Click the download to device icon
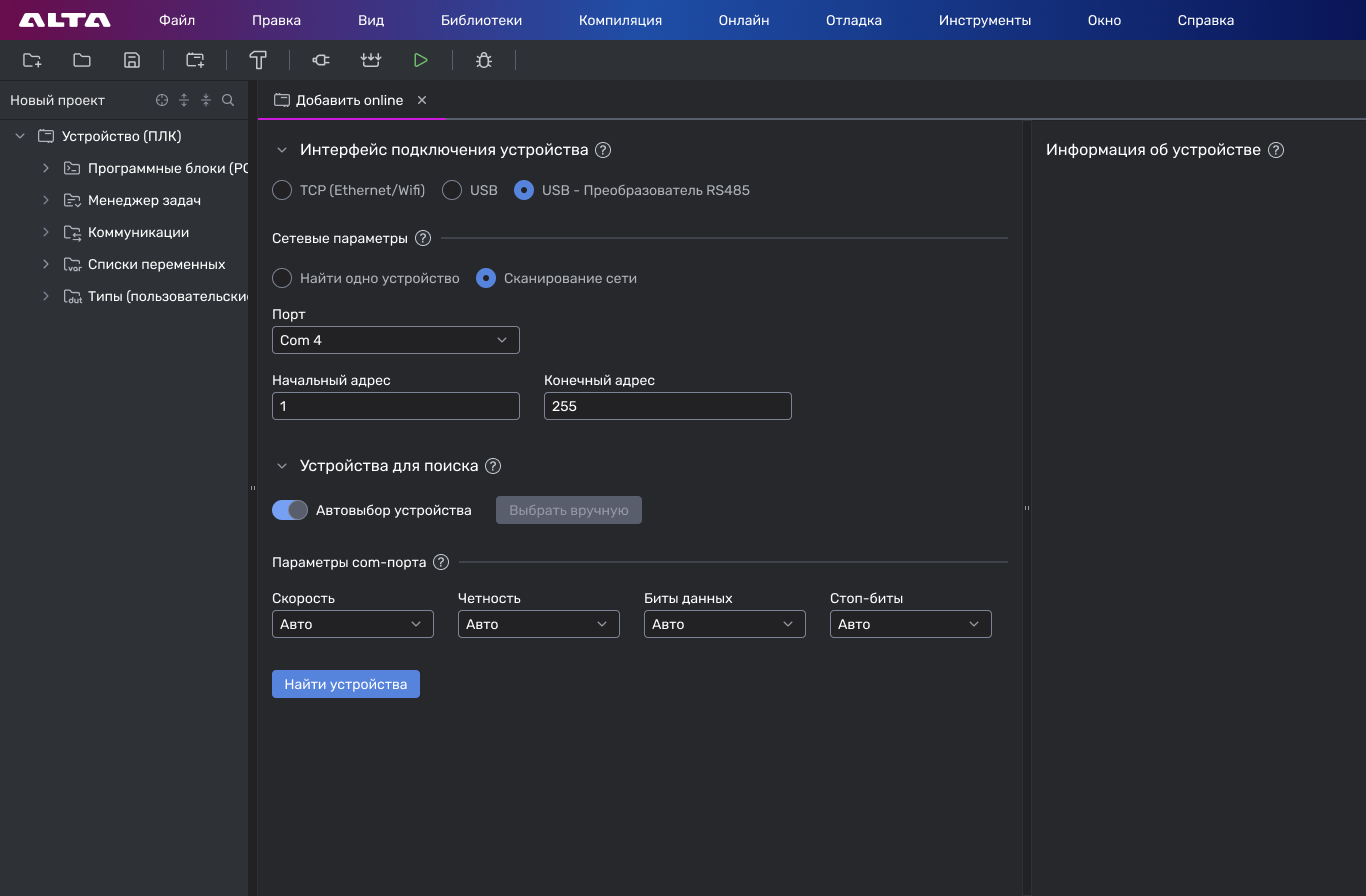The image size is (1366, 896). point(371,60)
